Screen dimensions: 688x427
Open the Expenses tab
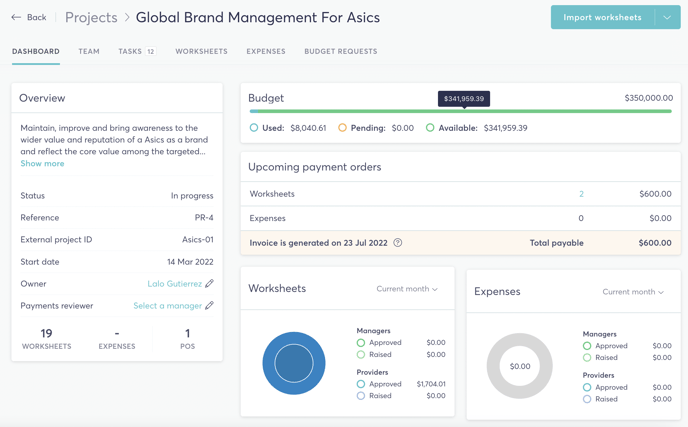tap(266, 51)
